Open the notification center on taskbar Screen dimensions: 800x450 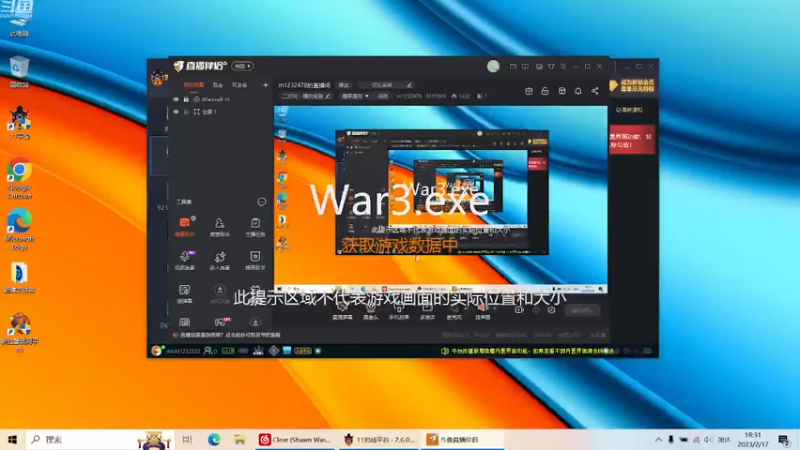point(784,439)
